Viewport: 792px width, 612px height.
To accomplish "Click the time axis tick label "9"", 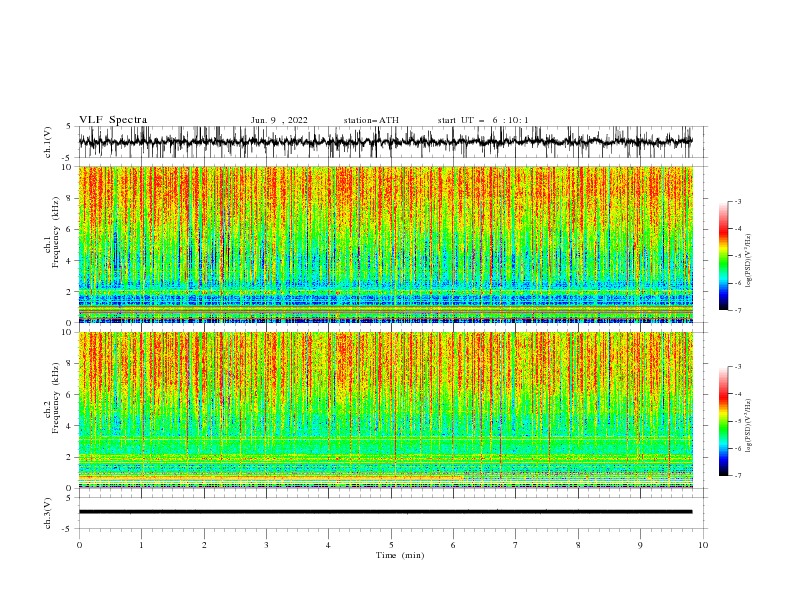I will (640, 545).
